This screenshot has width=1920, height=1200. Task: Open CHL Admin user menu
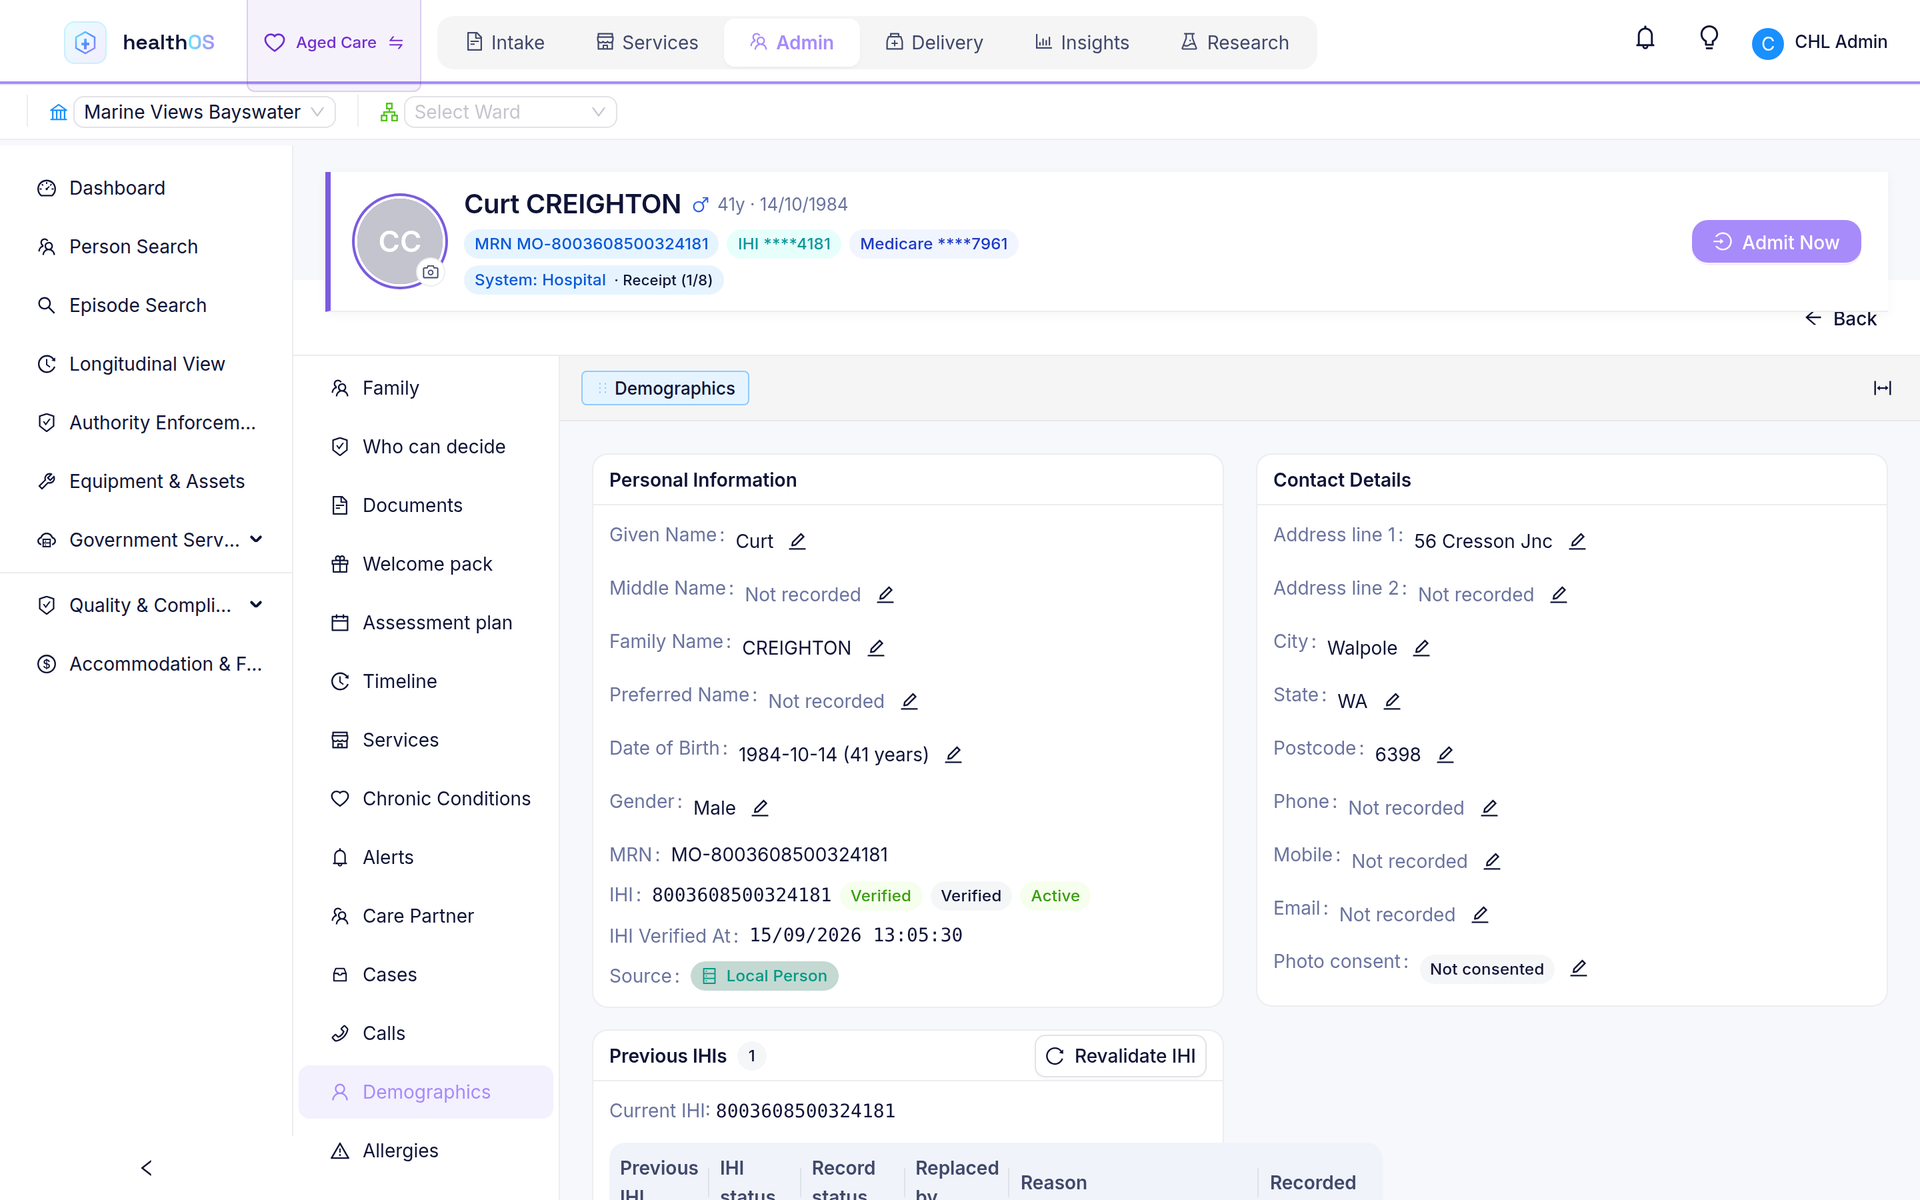(1820, 42)
